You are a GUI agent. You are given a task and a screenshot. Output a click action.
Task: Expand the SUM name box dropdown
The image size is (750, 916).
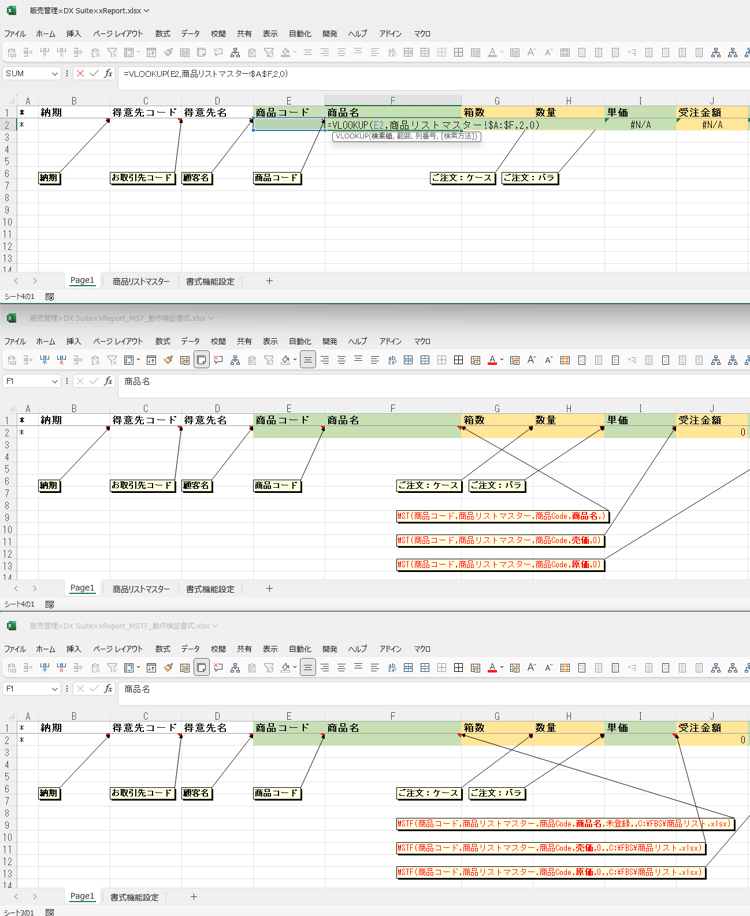(x=54, y=74)
